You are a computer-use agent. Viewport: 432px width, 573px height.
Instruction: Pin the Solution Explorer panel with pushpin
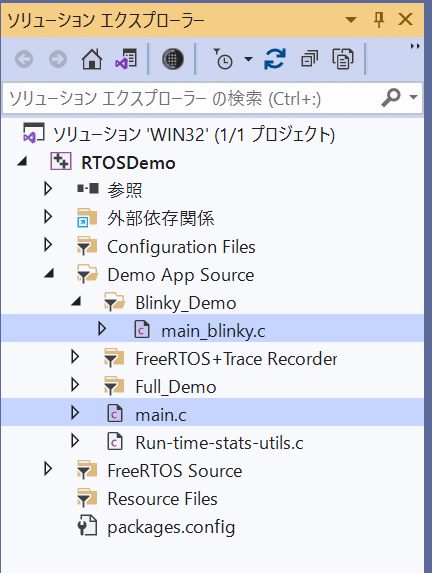[x=379, y=19]
